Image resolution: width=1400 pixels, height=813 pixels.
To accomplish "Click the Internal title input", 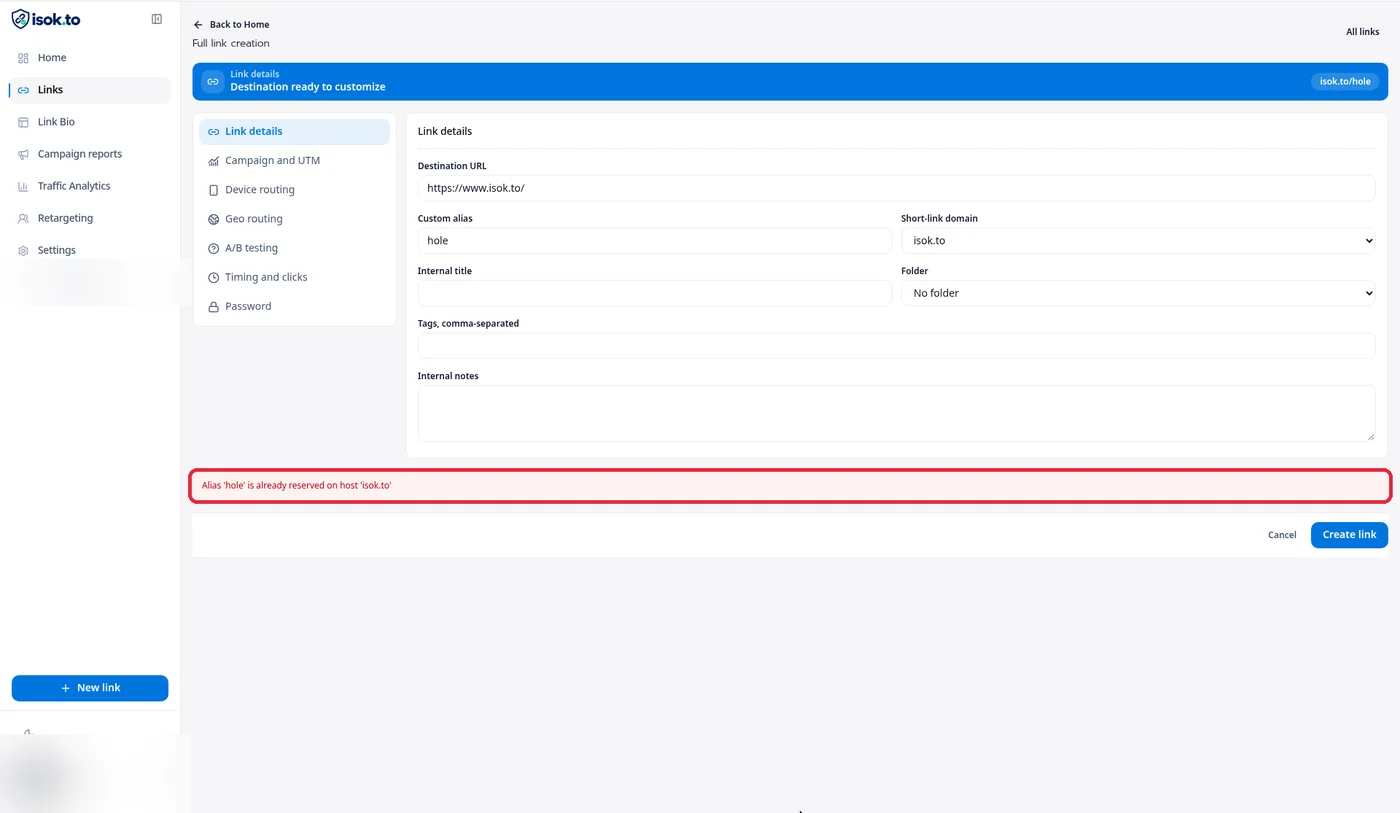I will (654, 293).
